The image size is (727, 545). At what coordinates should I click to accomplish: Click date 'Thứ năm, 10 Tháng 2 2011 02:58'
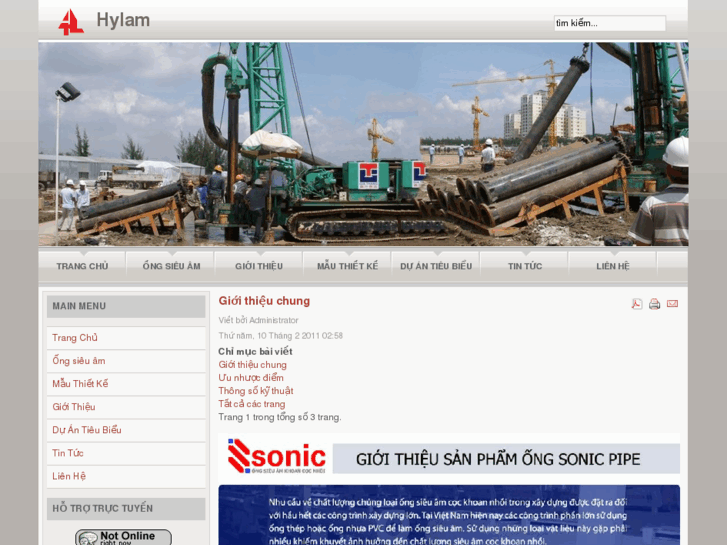tap(281, 335)
